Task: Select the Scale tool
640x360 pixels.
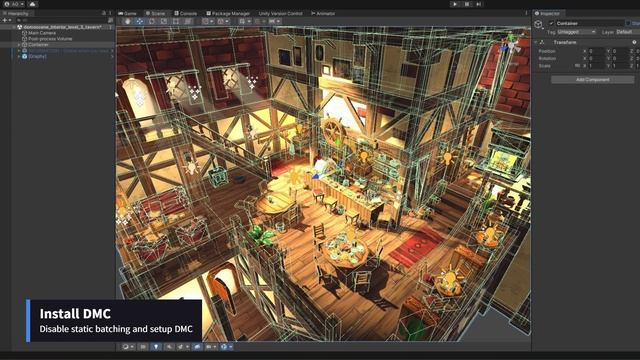Action: [x=164, y=21]
